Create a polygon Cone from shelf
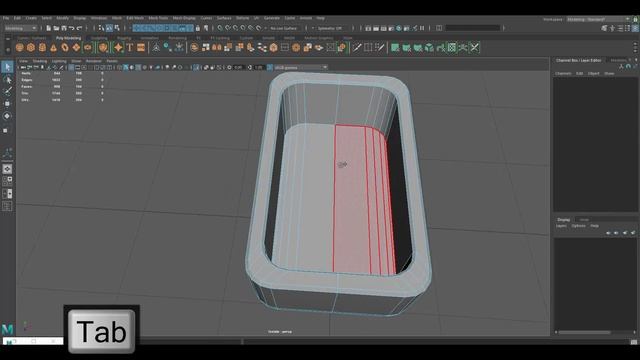 pos(53,48)
